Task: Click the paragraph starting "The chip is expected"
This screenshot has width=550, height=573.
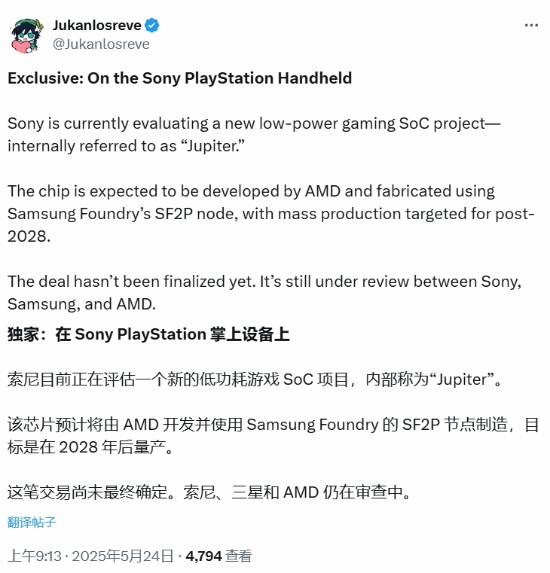Action: coord(271,213)
